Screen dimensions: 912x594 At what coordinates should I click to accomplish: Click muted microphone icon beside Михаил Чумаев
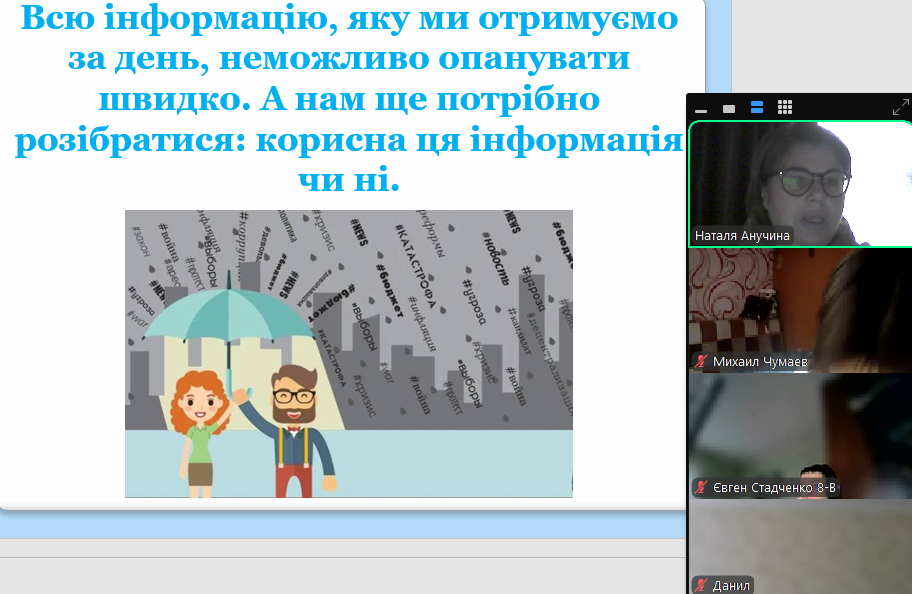(x=701, y=362)
